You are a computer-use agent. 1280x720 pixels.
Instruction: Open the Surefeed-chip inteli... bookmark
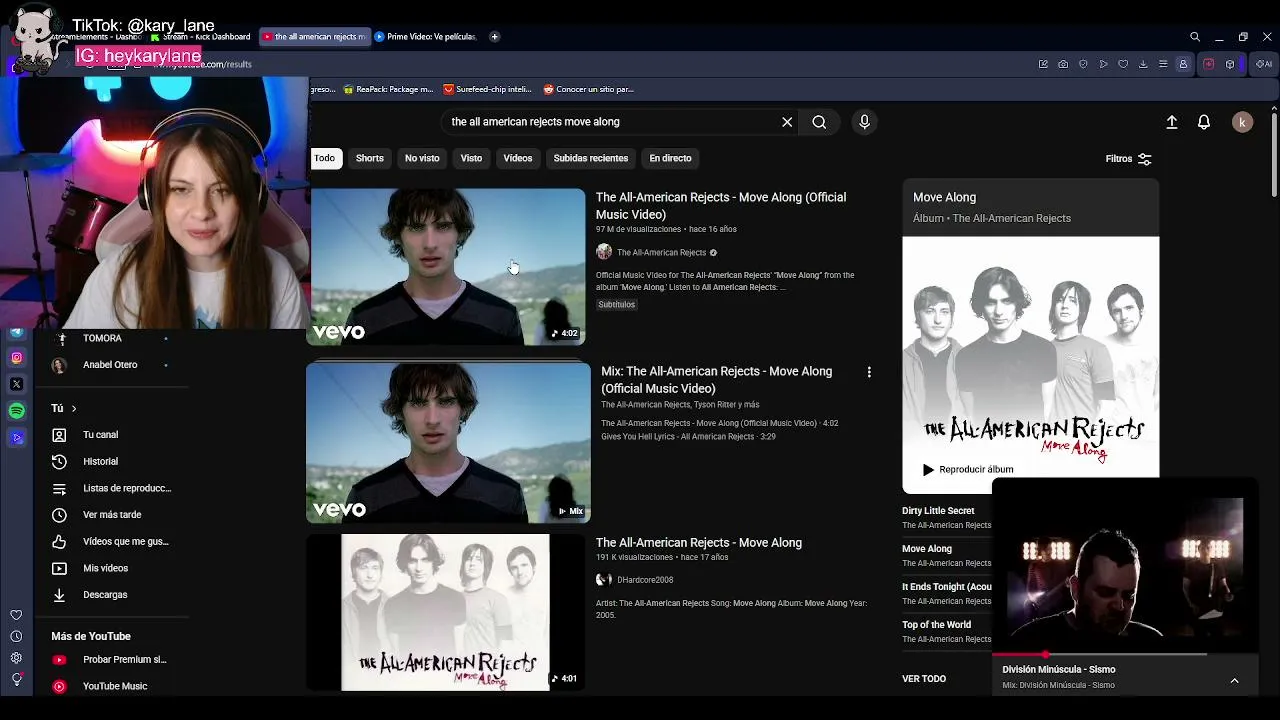pyautogui.click(x=488, y=89)
